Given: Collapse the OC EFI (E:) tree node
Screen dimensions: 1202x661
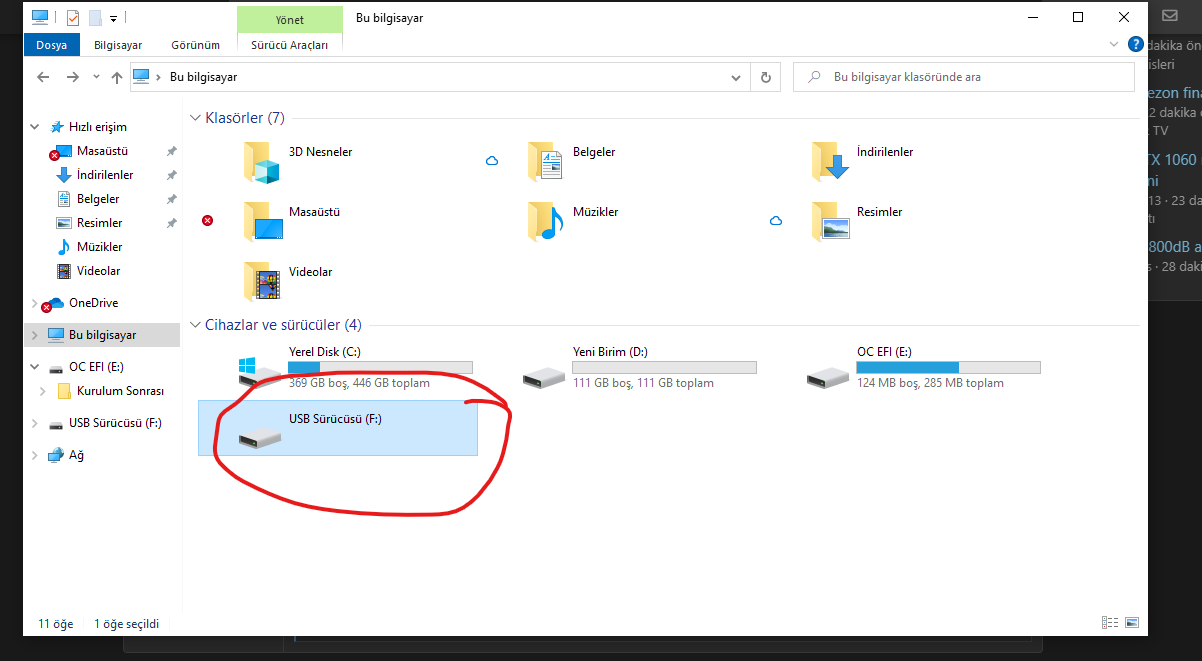Looking at the screenshot, I should [35, 367].
